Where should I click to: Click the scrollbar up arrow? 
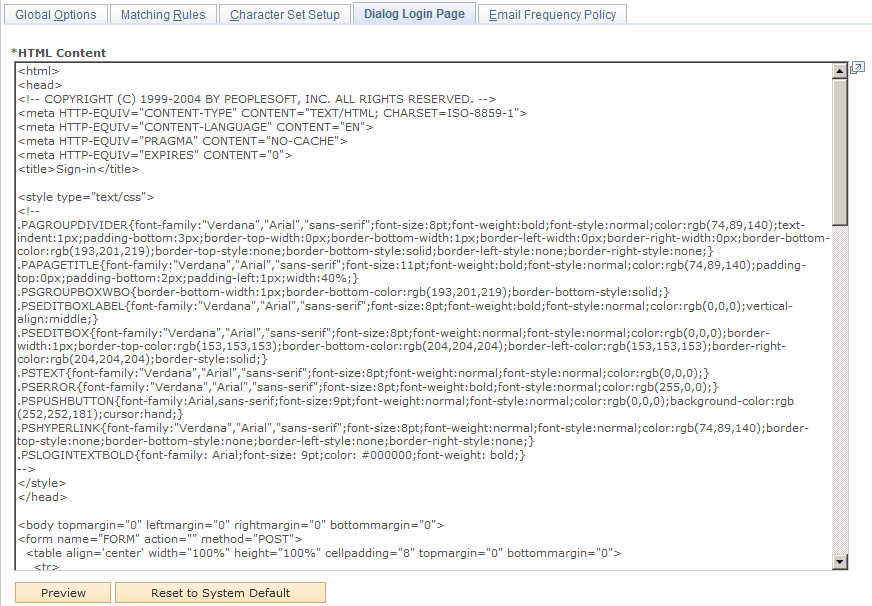840,71
